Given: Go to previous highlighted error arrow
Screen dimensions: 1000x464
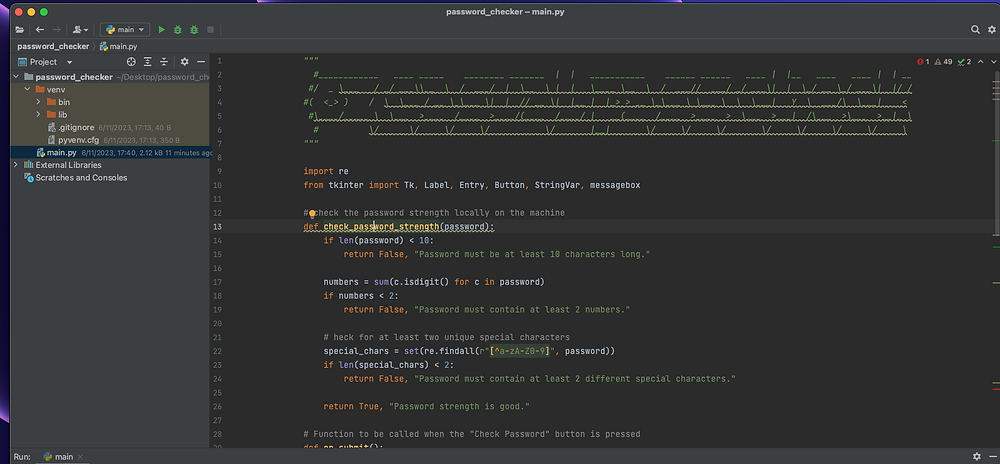Looking at the screenshot, I should coord(980,62).
